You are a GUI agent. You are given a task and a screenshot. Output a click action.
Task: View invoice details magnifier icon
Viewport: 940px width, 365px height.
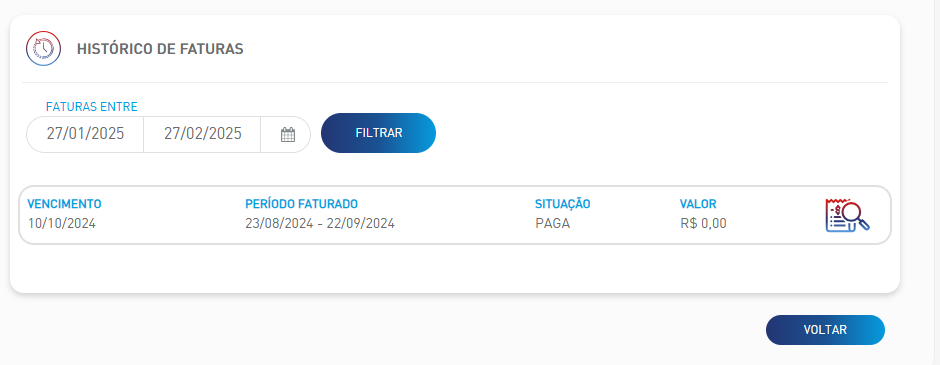point(847,215)
